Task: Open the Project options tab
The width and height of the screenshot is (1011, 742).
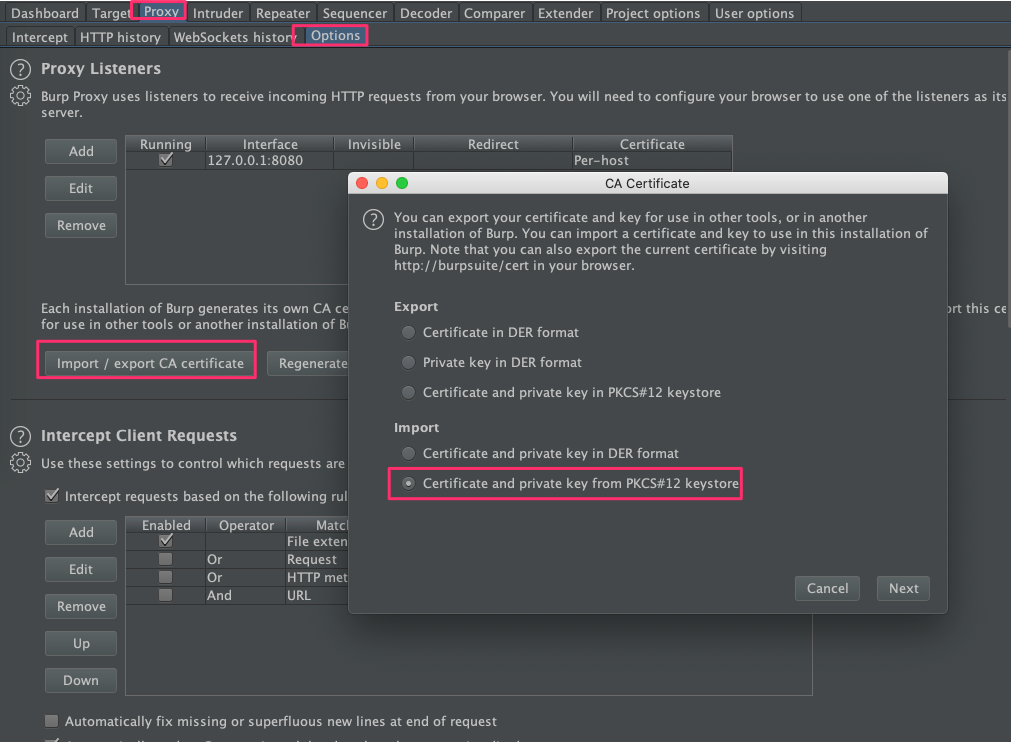Action: [x=653, y=13]
